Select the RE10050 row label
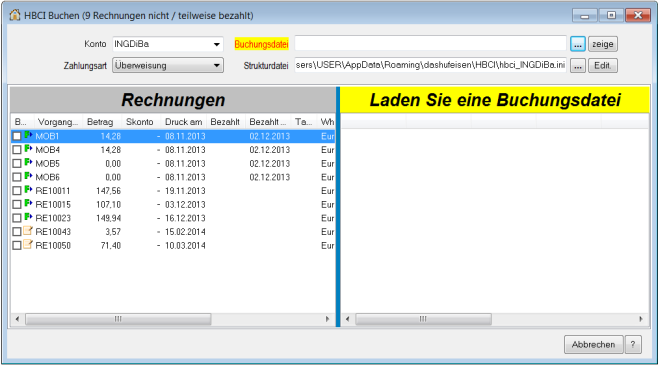 [x=53, y=245]
